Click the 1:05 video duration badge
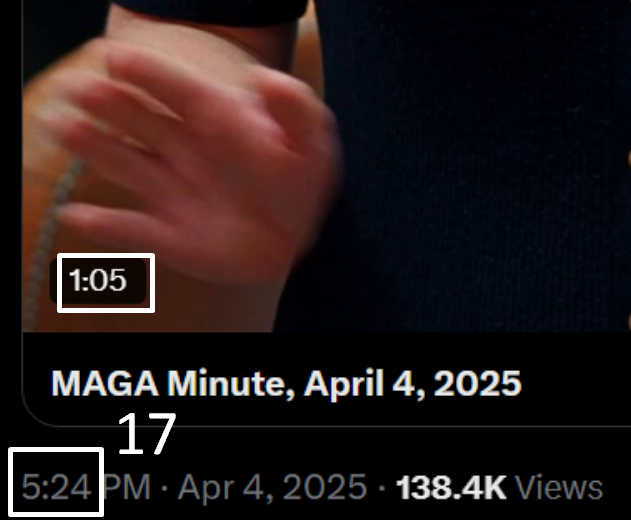Image resolution: width=631 pixels, height=520 pixels. coord(98,281)
